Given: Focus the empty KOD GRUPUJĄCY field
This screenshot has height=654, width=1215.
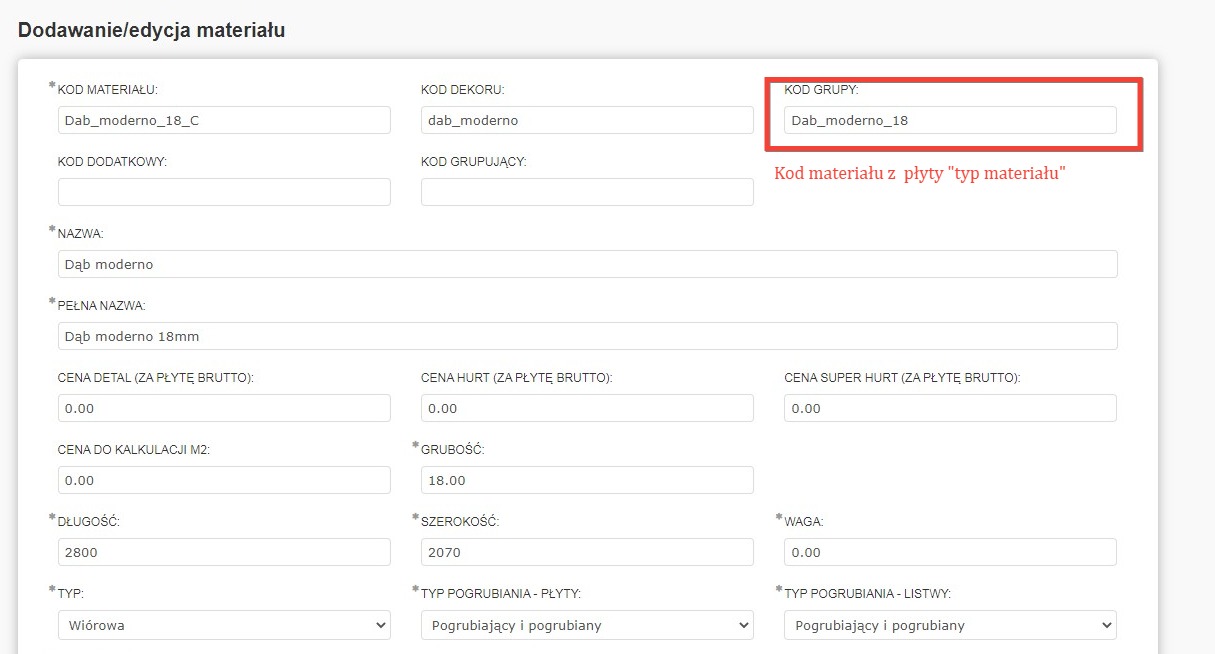Looking at the screenshot, I should [x=587, y=192].
